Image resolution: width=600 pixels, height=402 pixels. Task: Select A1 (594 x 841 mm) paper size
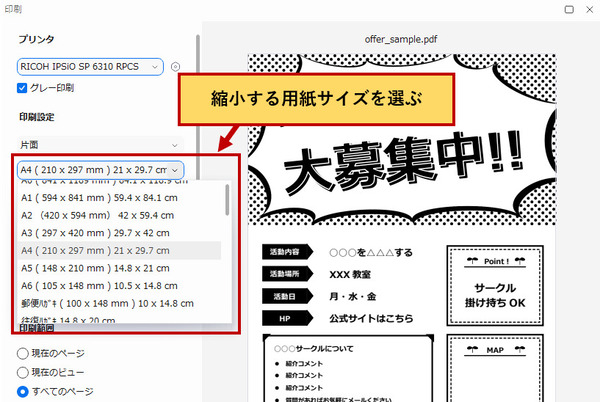click(x=119, y=198)
